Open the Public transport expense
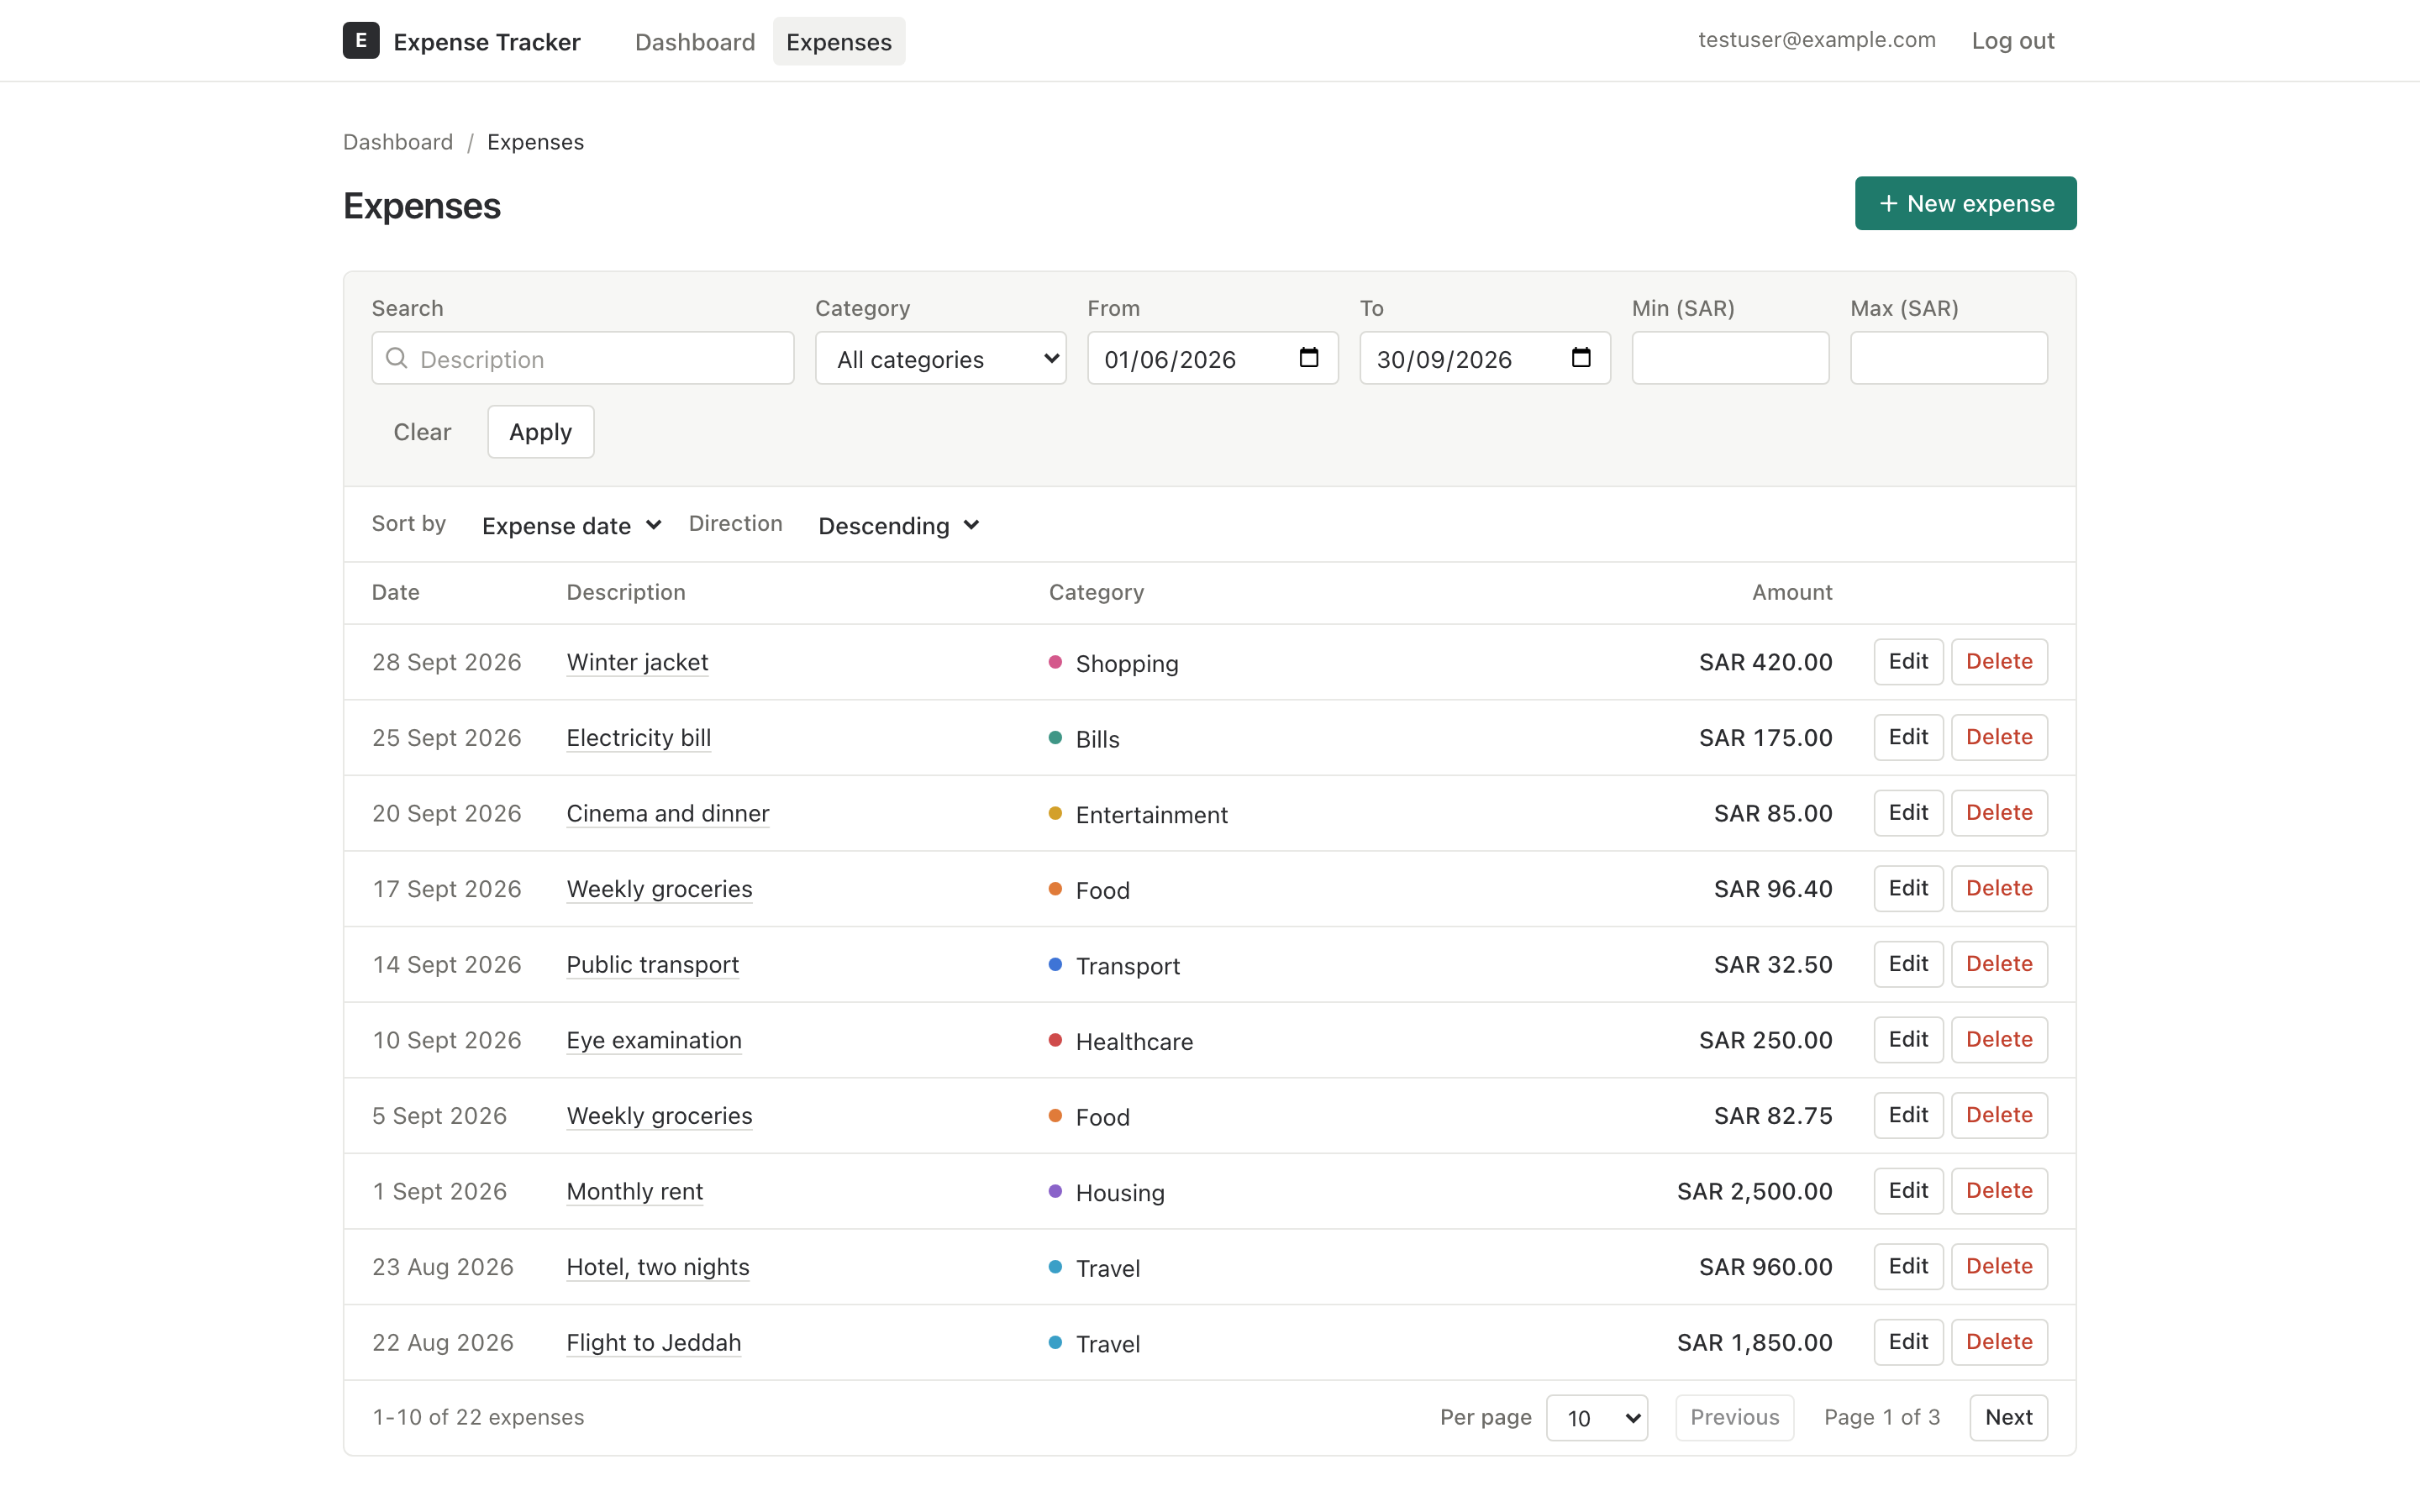The width and height of the screenshot is (2420, 1512). click(x=653, y=964)
